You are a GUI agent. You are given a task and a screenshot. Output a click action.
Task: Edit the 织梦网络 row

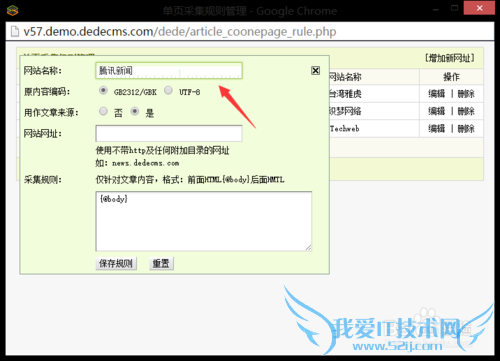pyautogui.click(x=437, y=111)
